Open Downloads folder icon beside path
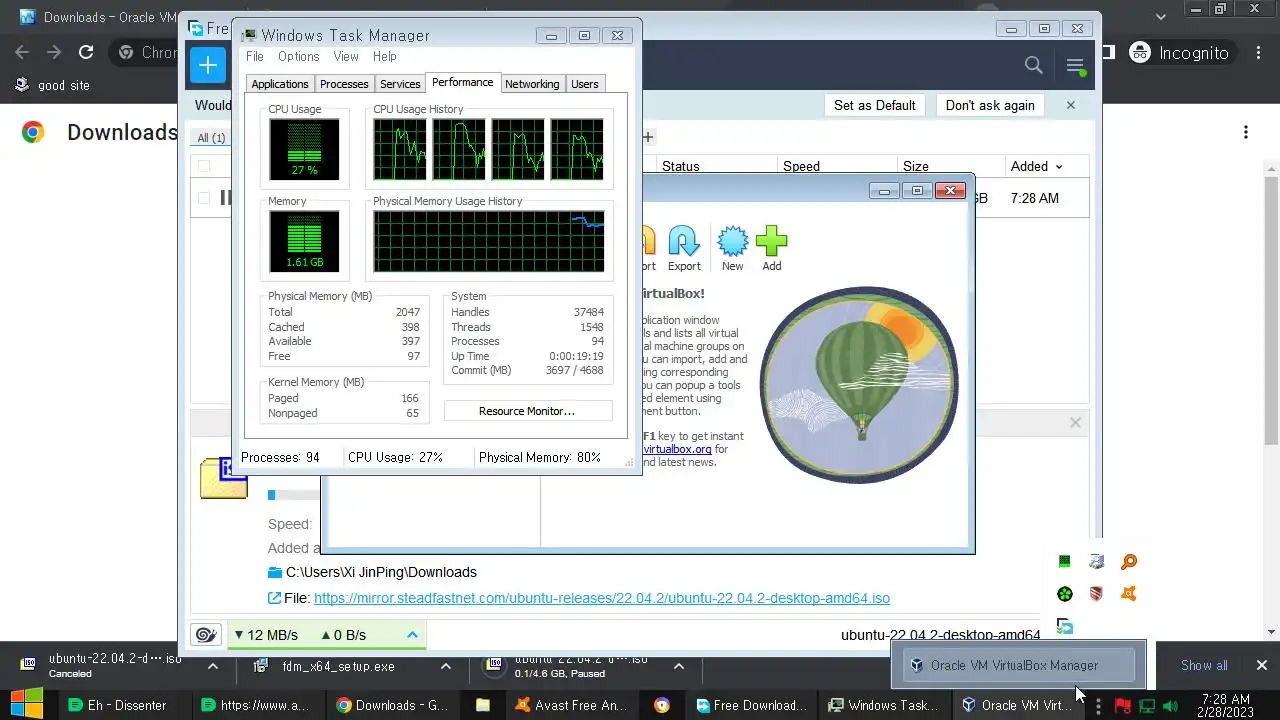This screenshot has height=720, width=1280. (x=275, y=572)
